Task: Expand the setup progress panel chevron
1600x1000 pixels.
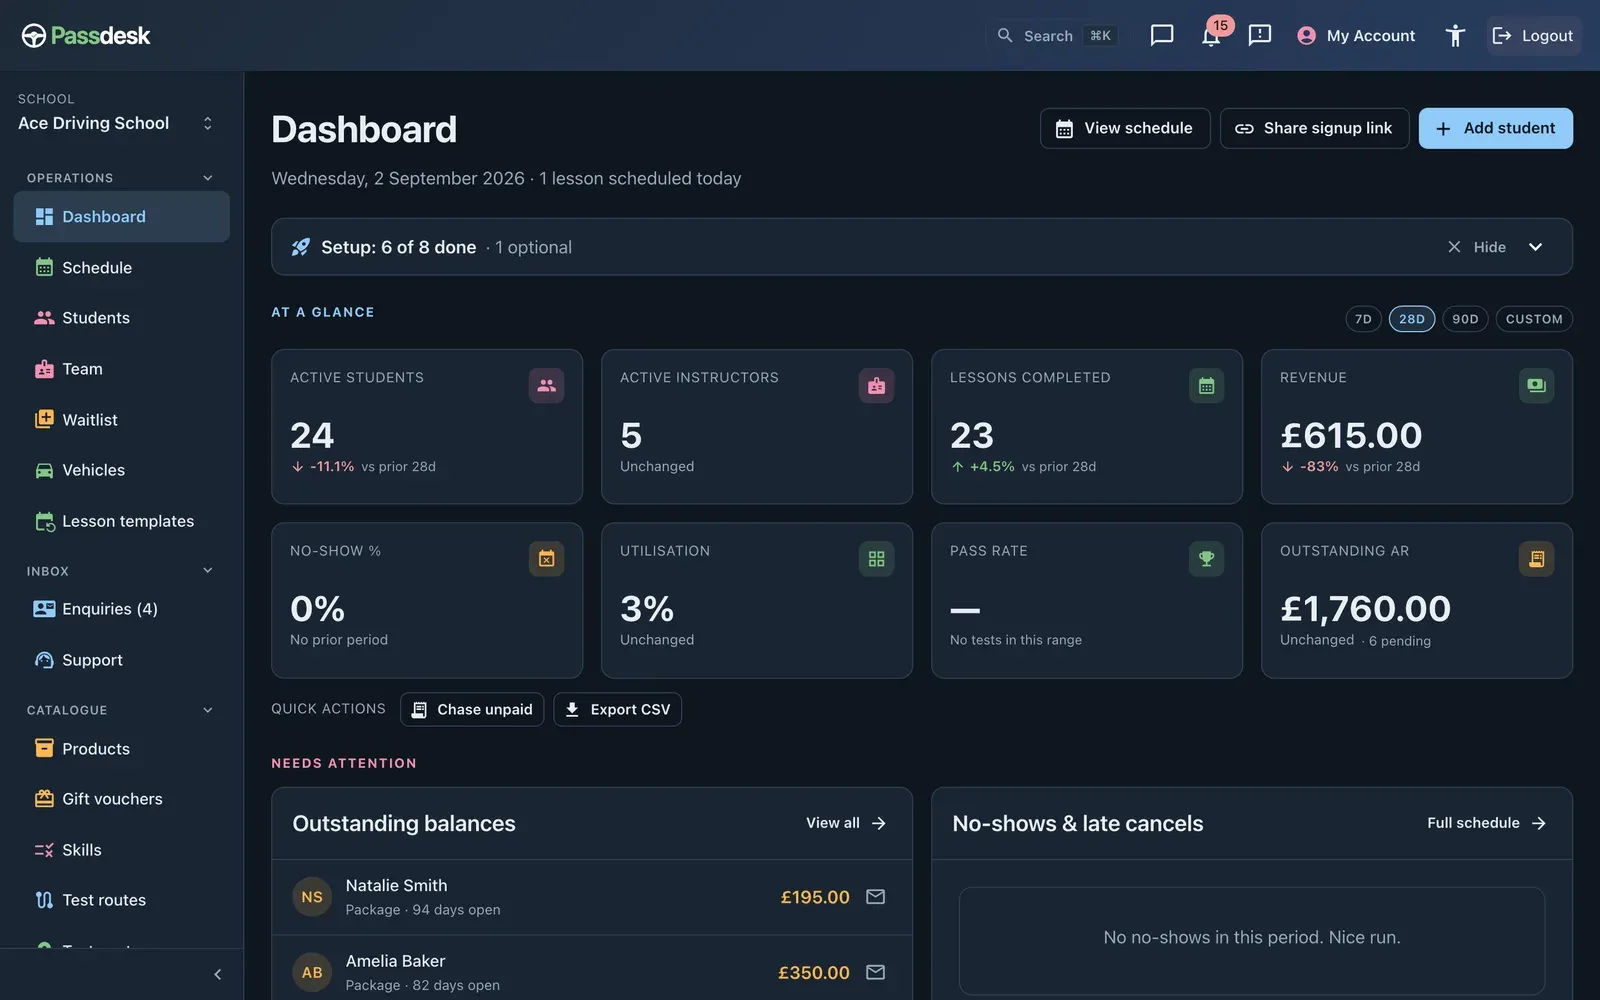Action: click(1535, 247)
